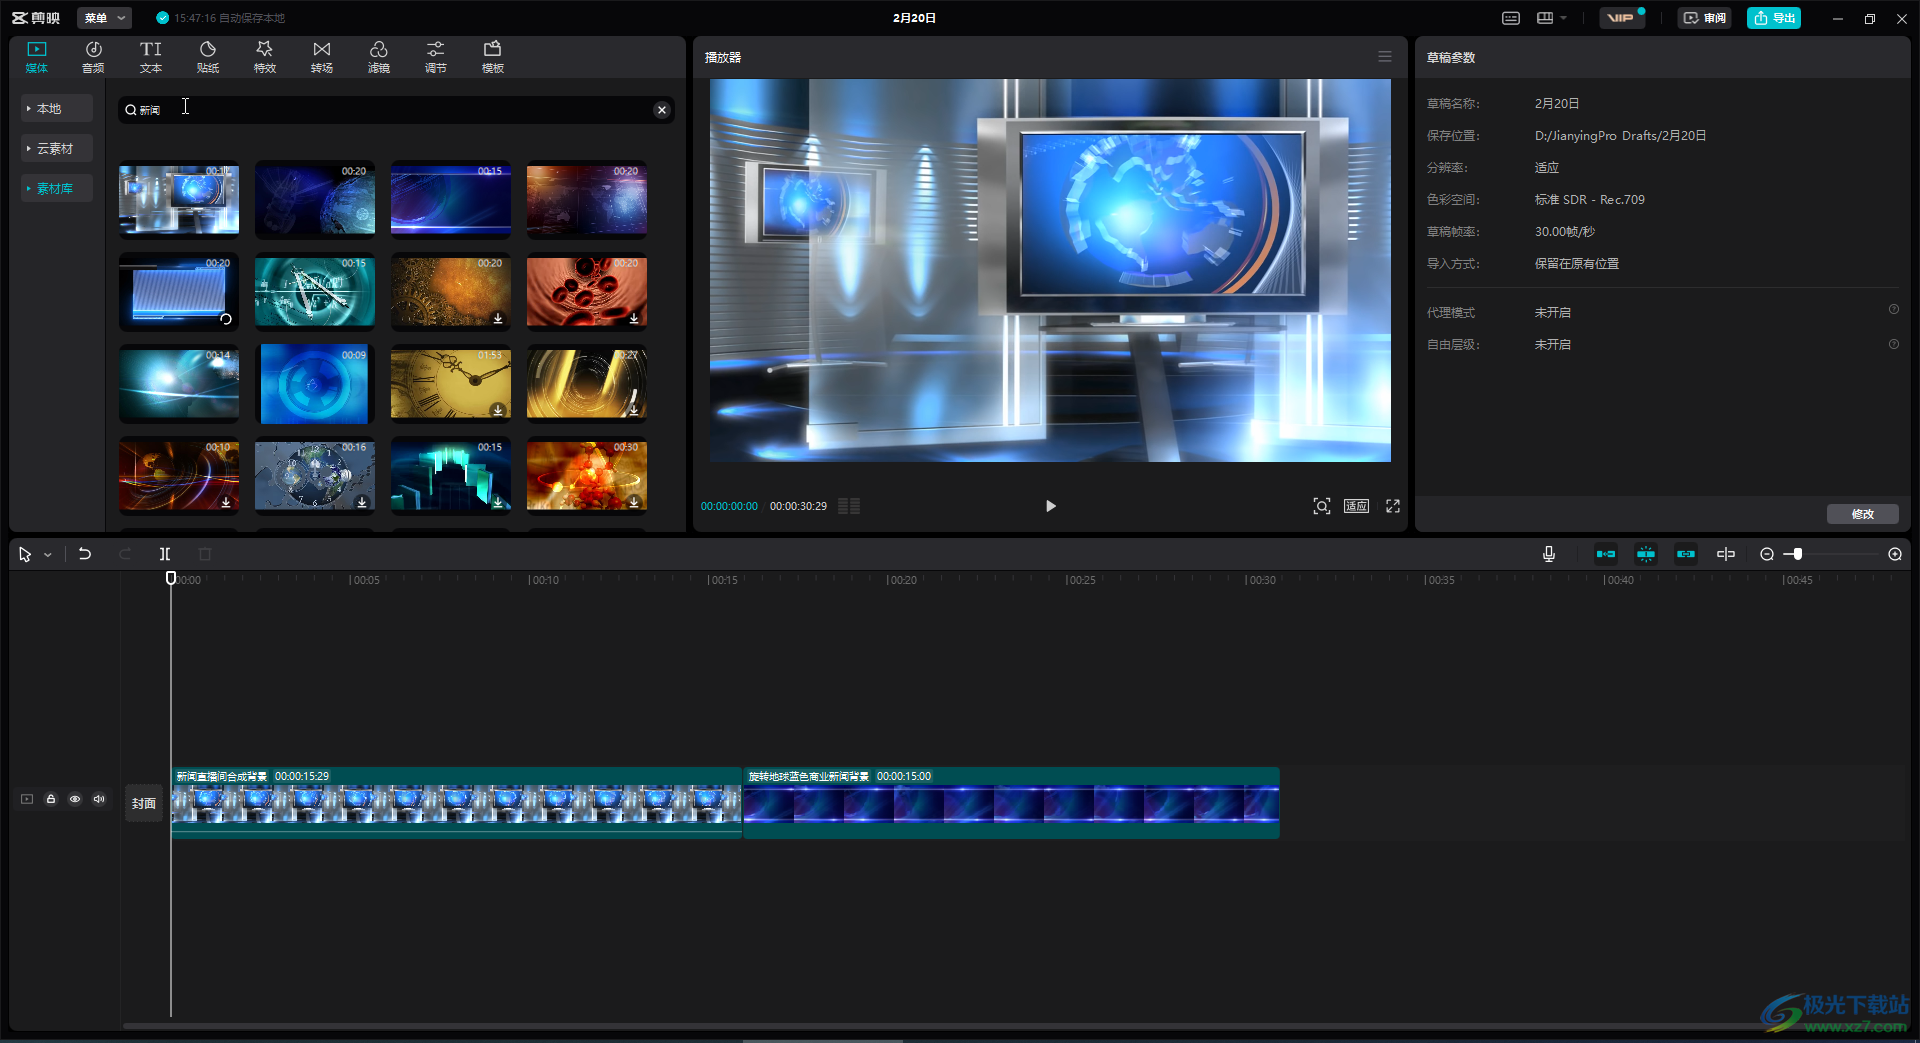Open the 贴纸 stickers tab

[208, 57]
